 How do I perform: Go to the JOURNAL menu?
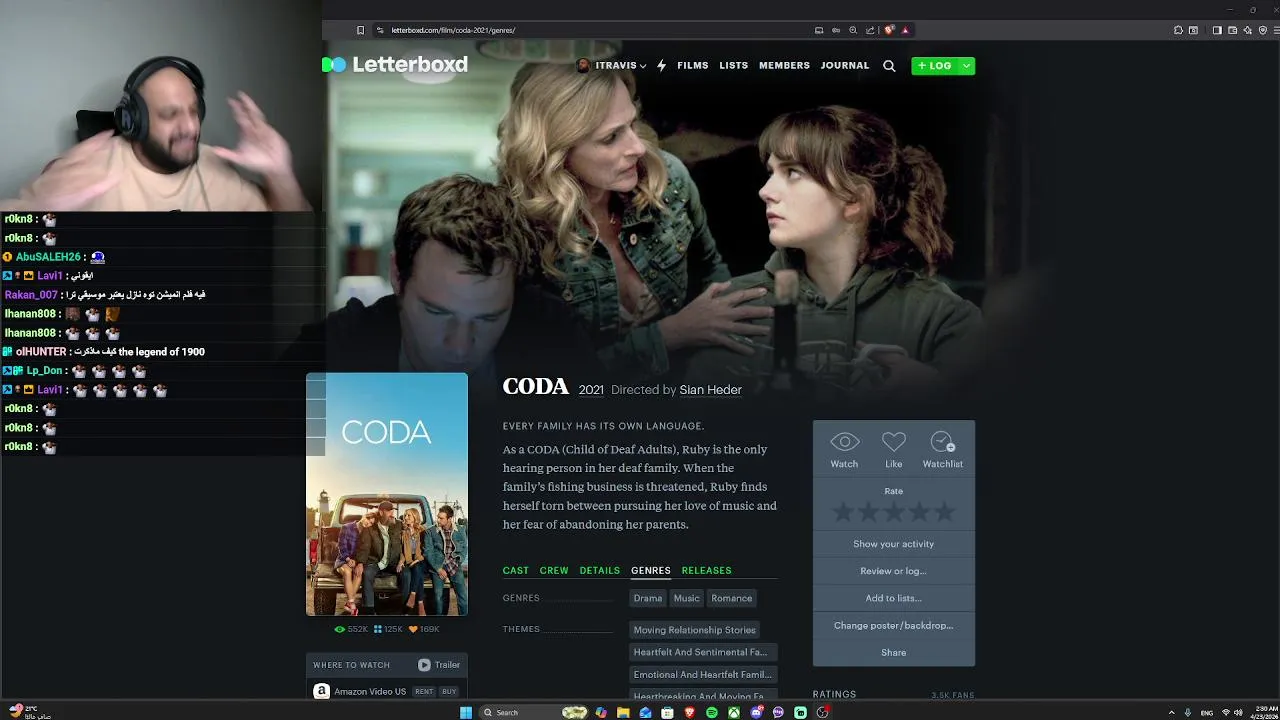845,65
